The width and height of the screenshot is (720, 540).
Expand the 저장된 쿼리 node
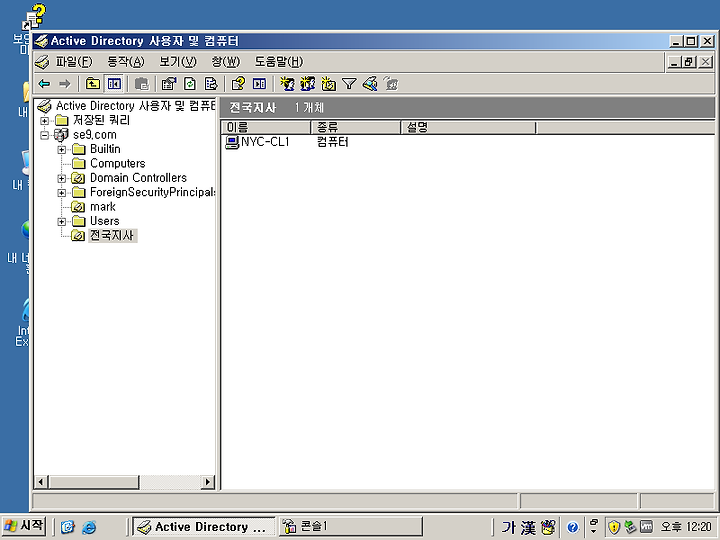pos(45,121)
